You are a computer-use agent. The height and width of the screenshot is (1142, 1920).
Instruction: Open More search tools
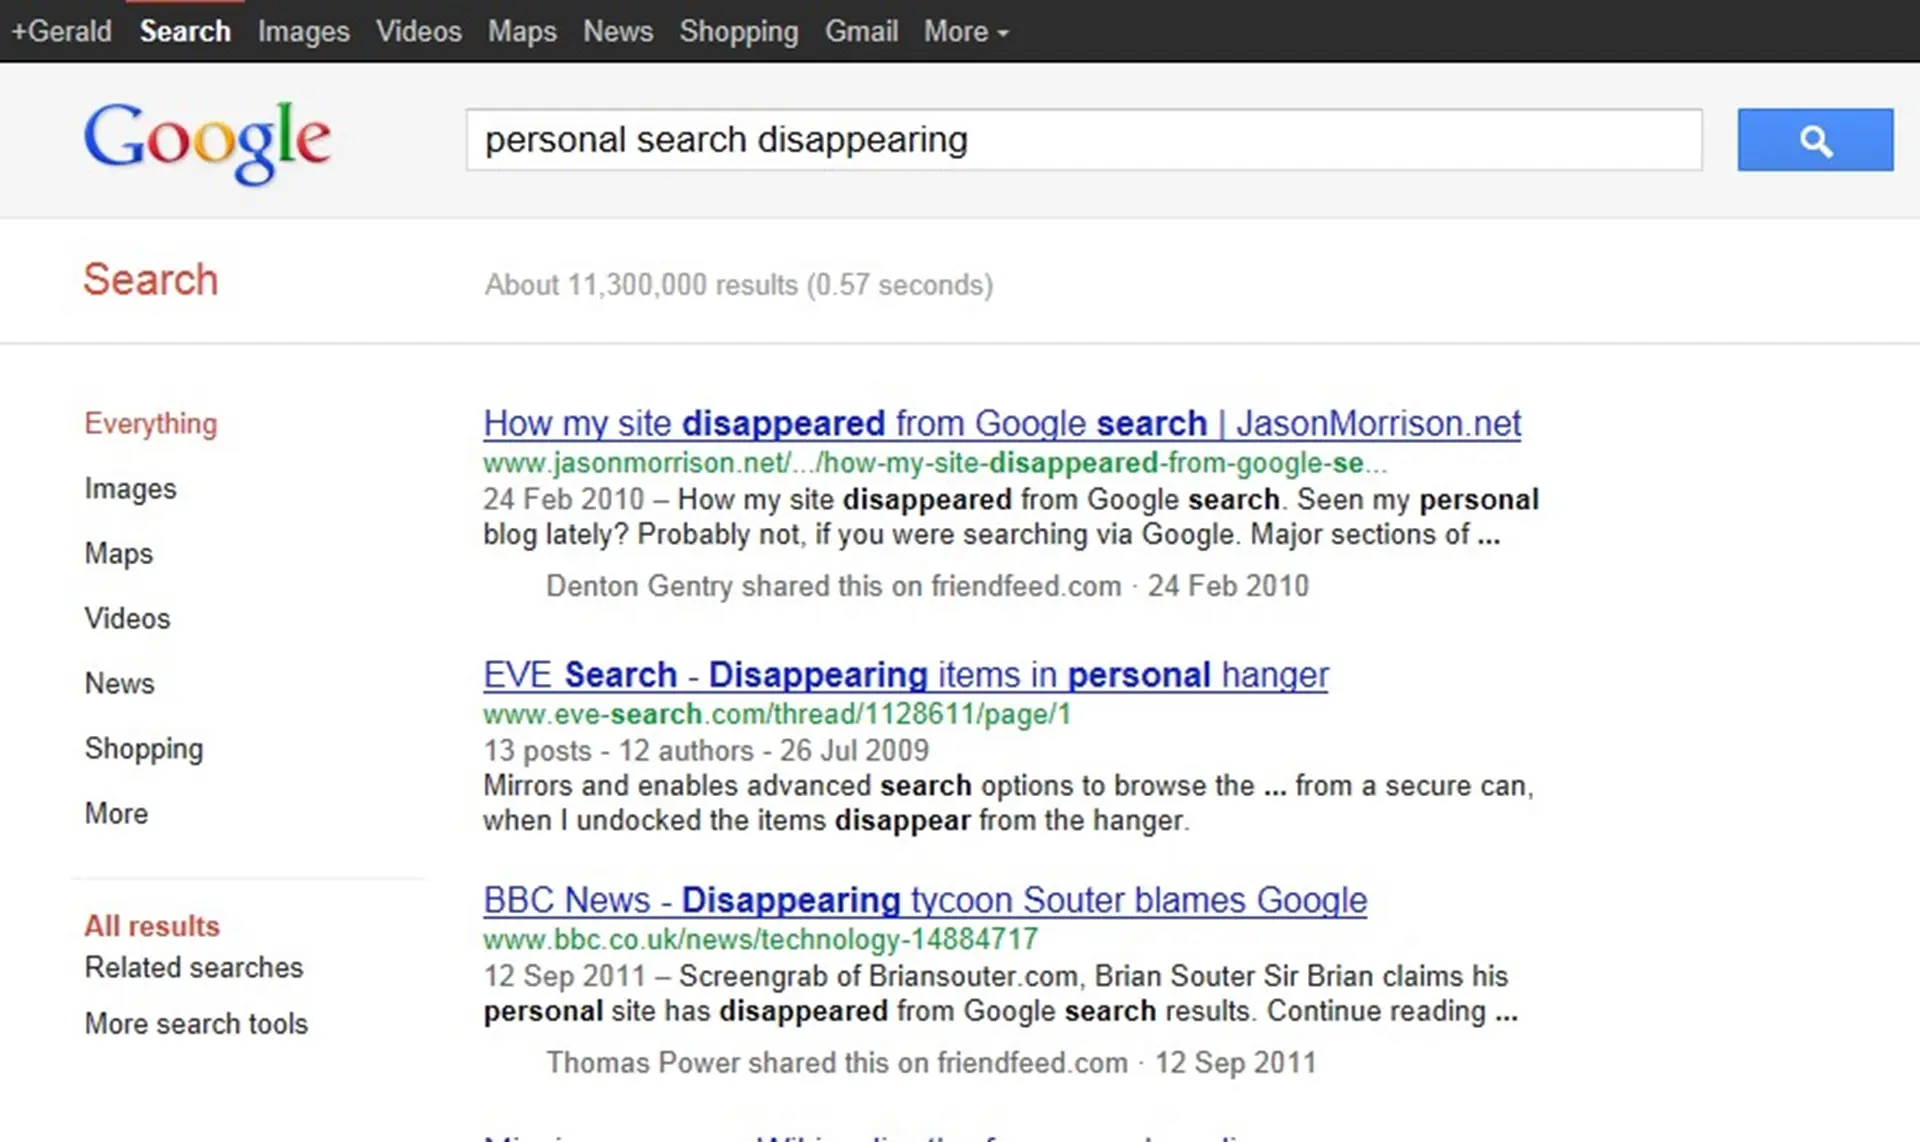click(196, 1023)
